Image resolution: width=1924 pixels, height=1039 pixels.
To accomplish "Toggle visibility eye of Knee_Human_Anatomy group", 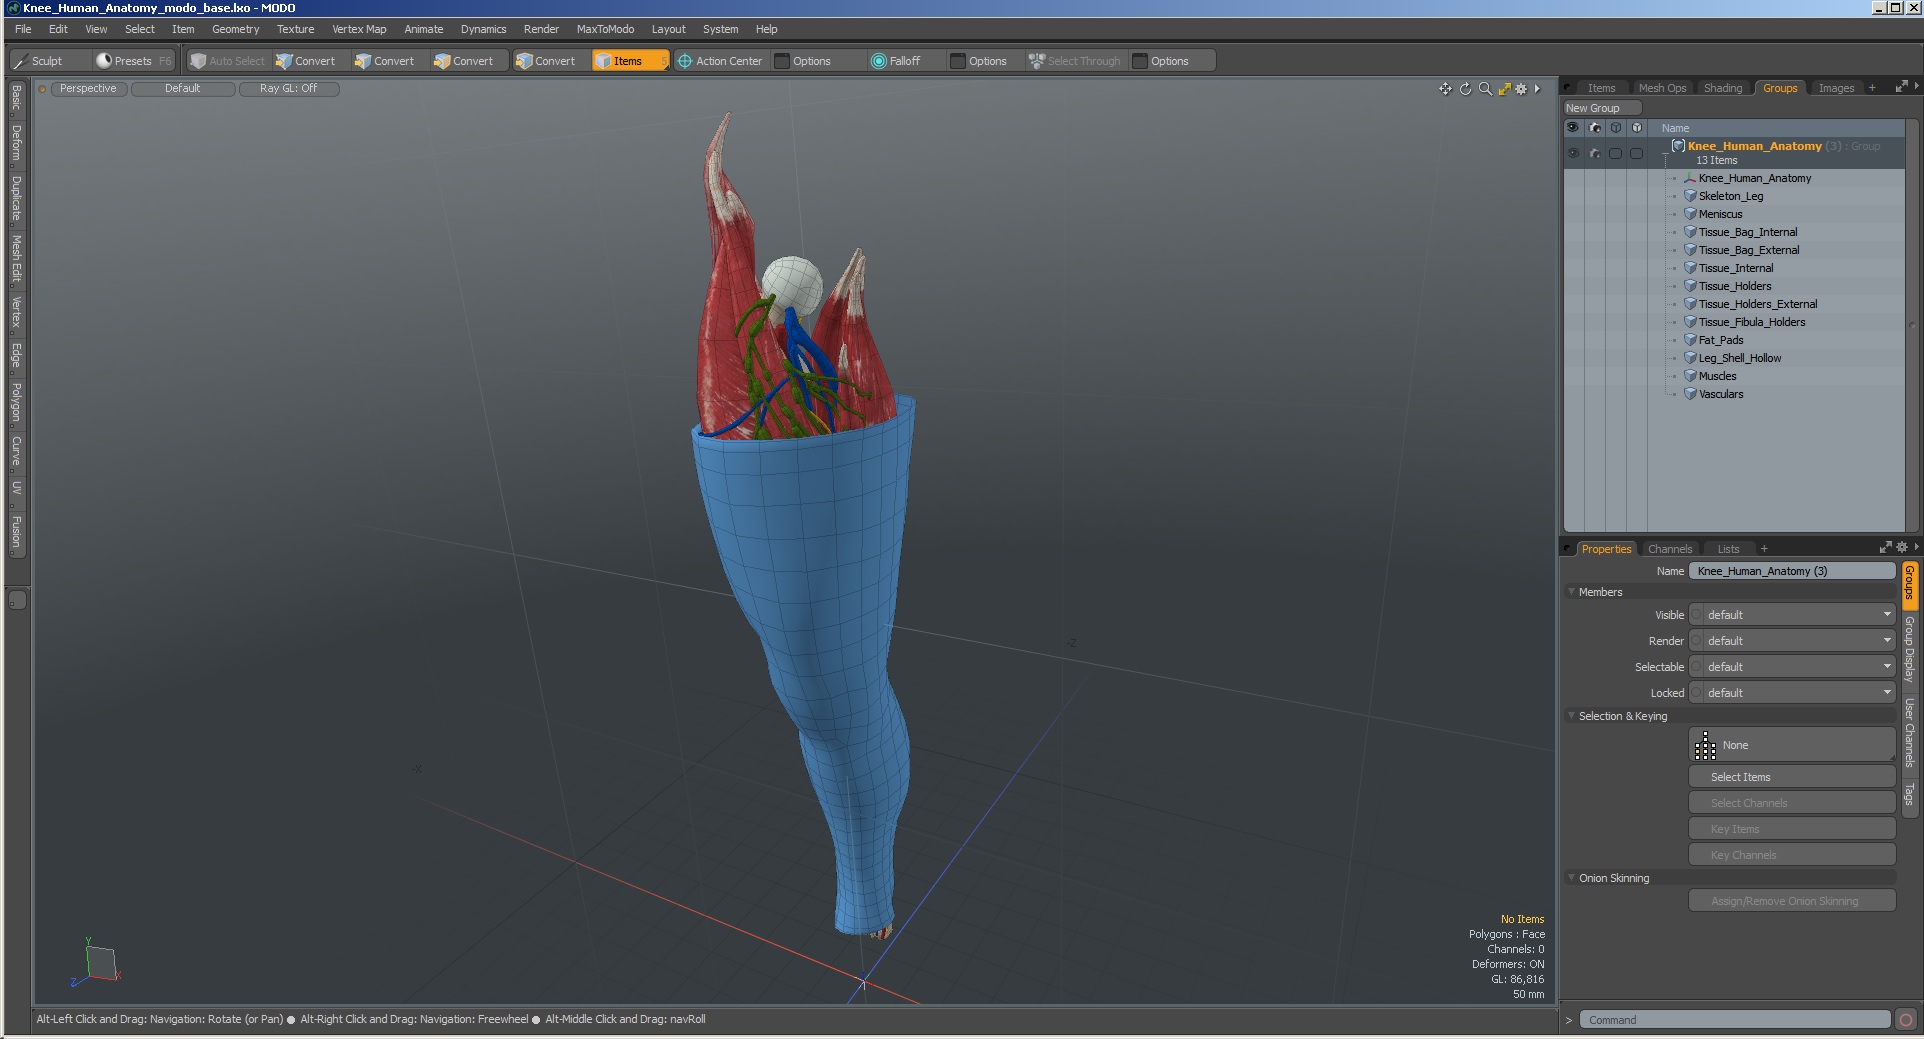I will pyautogui.click(x=1573, y=154).
